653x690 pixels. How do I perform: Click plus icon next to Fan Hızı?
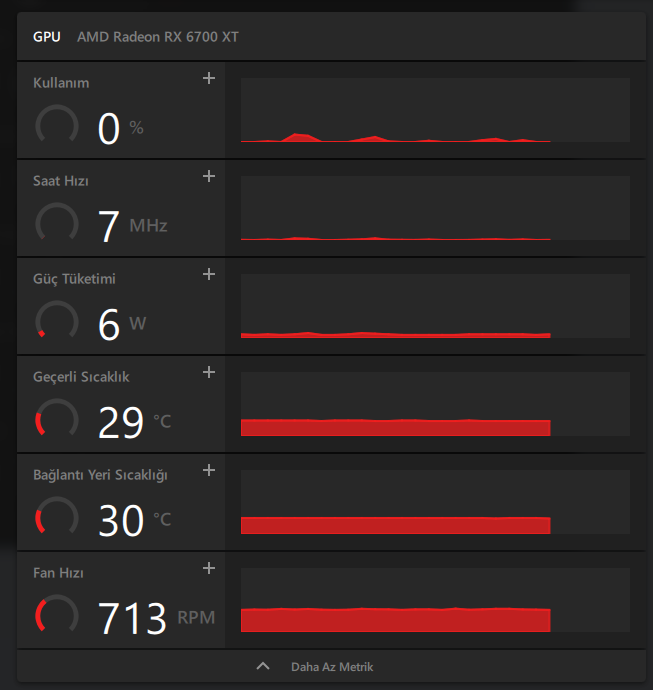click(209, 568)
